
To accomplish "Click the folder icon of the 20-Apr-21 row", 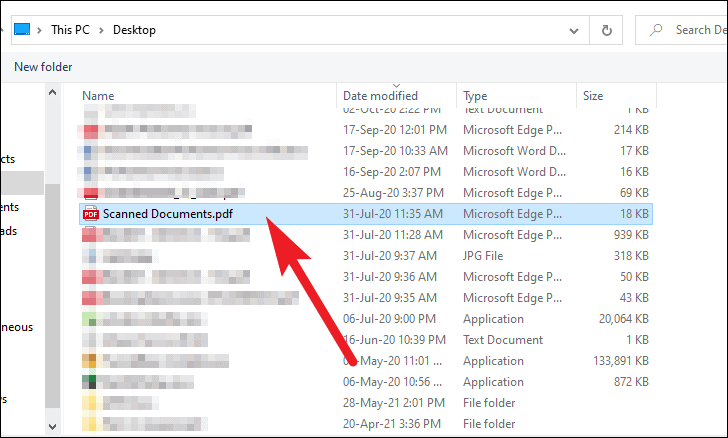I will tap(90, 424).
